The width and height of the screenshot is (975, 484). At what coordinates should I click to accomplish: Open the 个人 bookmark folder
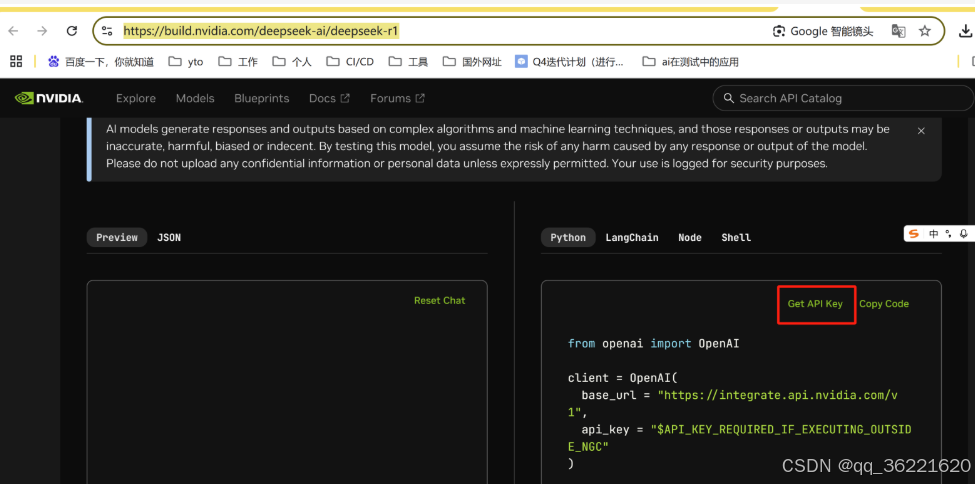[292, 62]
